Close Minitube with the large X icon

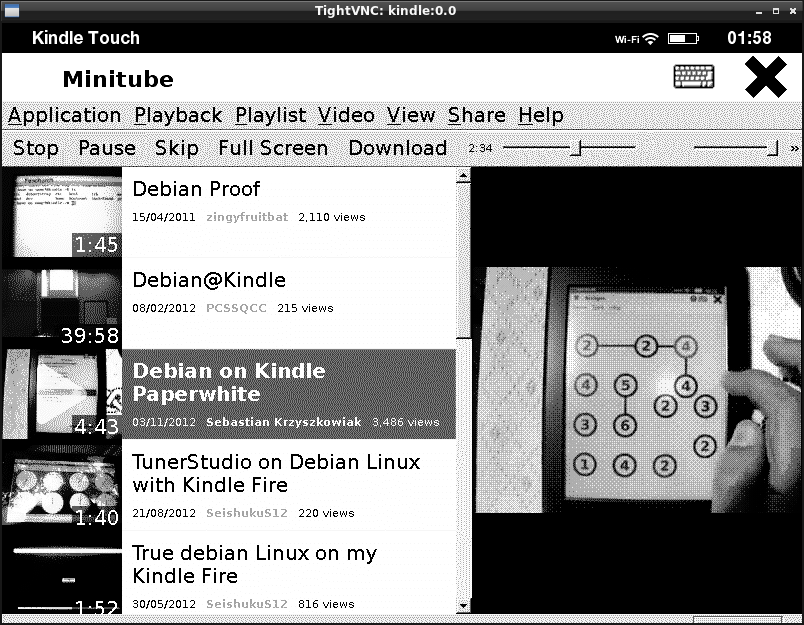pos(765,77)
